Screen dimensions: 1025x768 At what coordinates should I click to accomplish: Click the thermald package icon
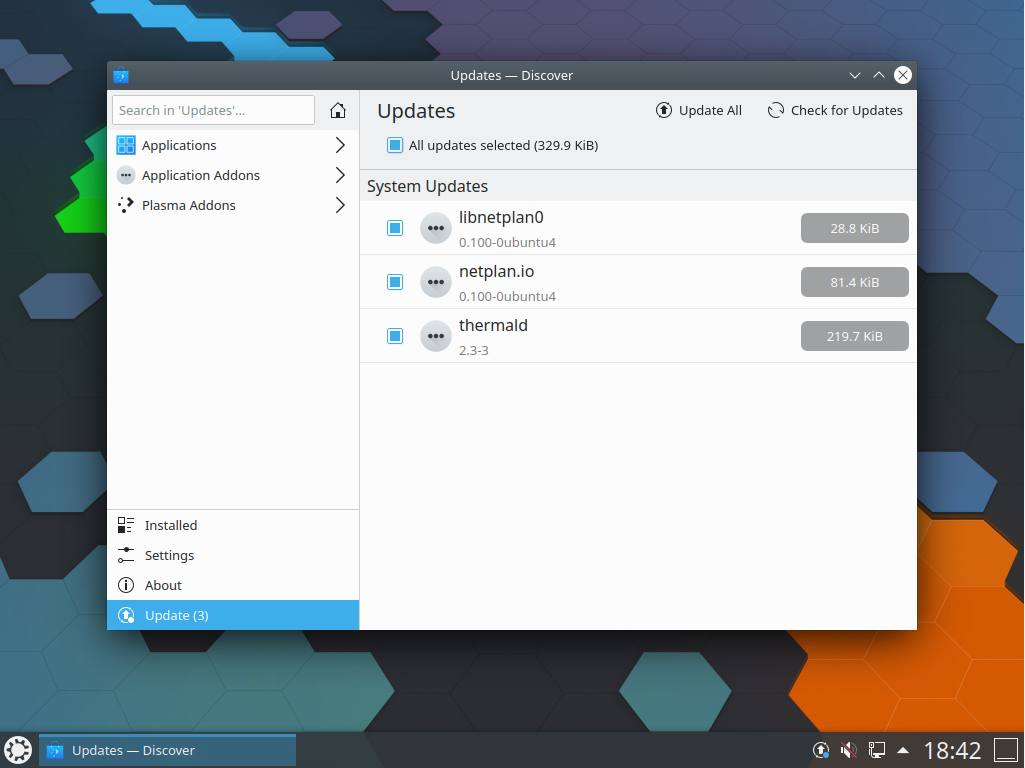tap(435, 337)
